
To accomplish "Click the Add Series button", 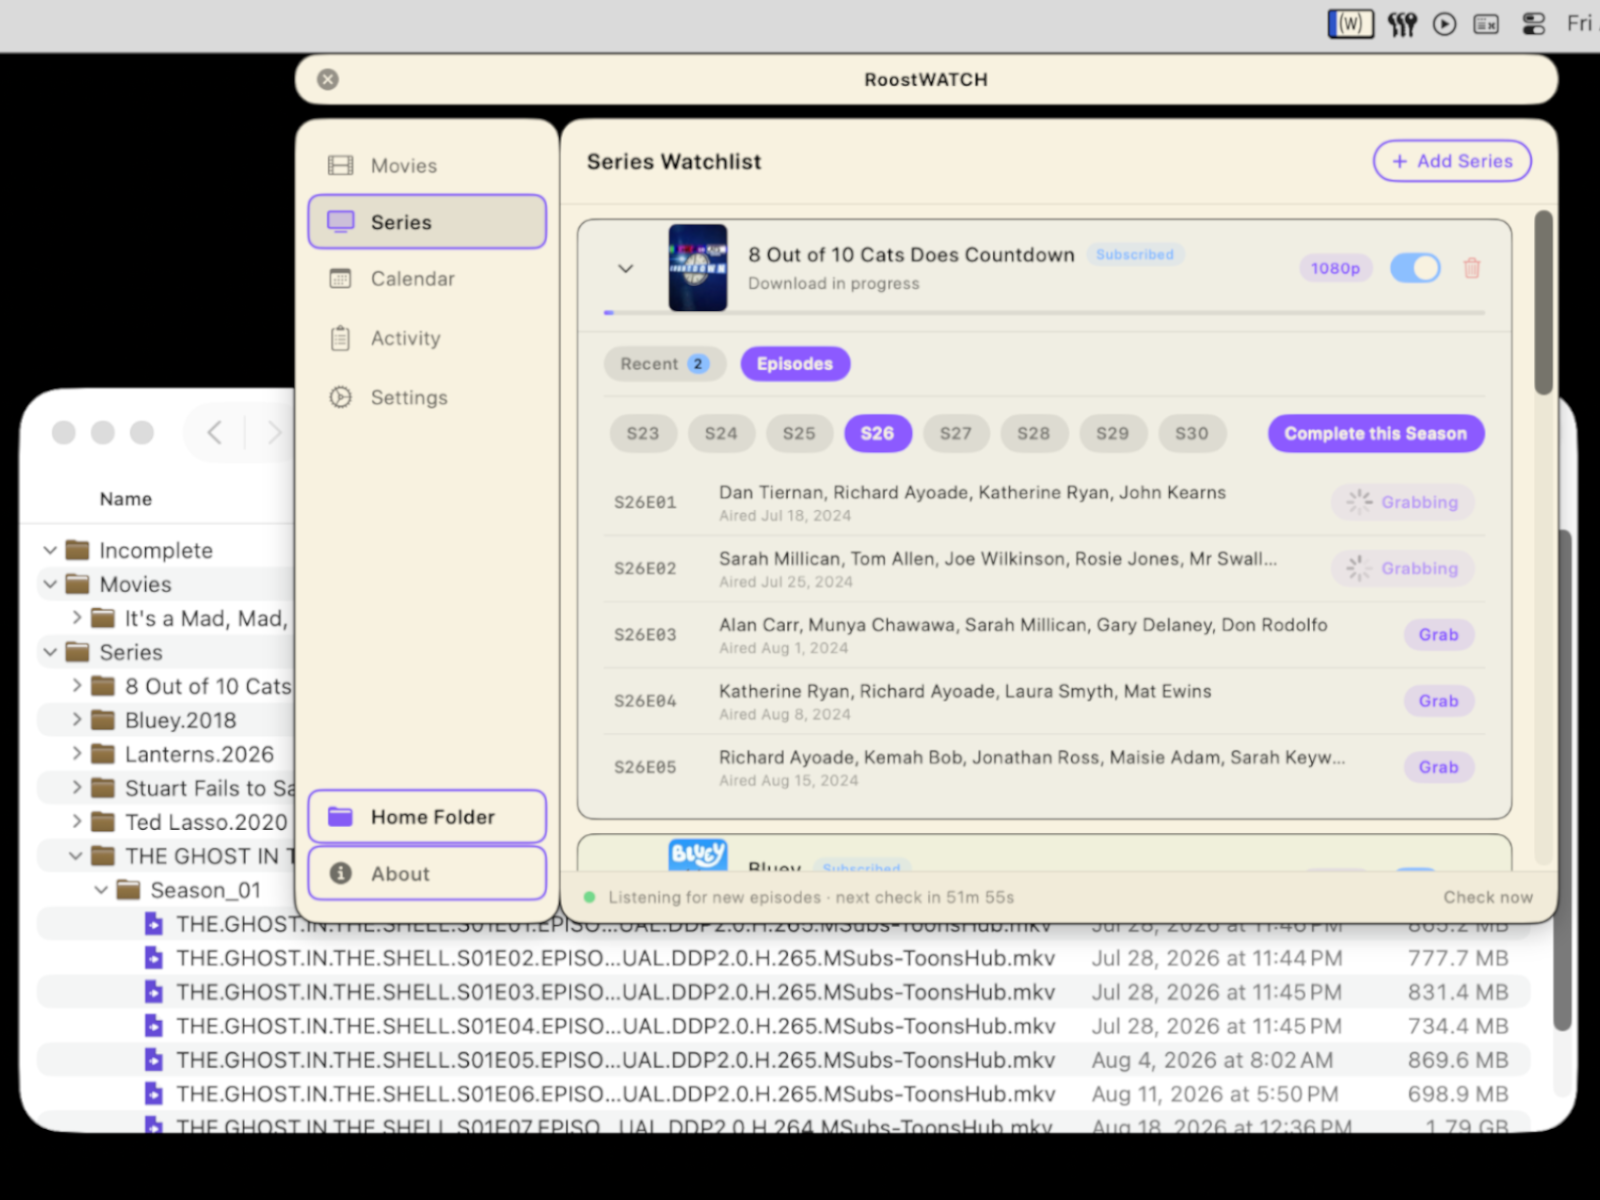I will (1452, 161).
